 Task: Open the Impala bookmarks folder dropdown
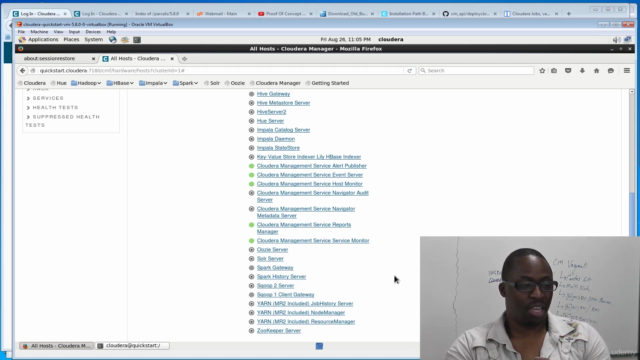click(153, 83)
